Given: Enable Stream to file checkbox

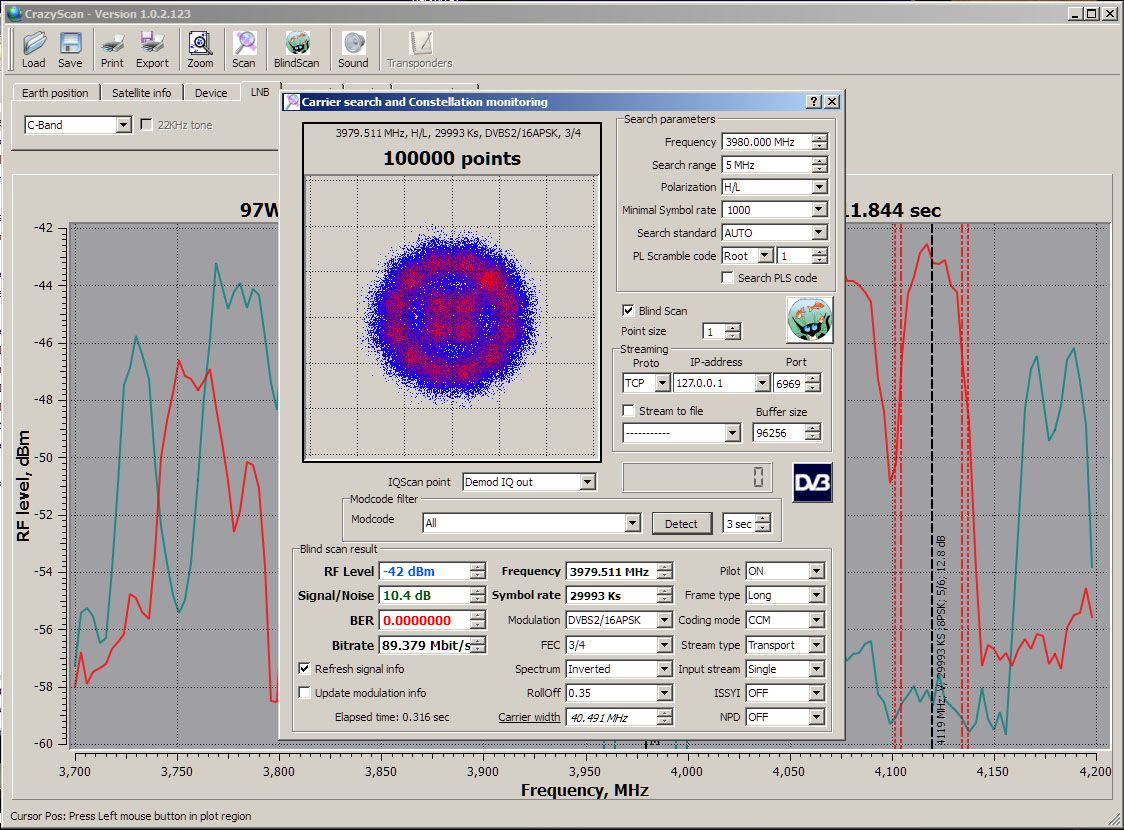Looking at the screenshot, I should pos(628,411).
